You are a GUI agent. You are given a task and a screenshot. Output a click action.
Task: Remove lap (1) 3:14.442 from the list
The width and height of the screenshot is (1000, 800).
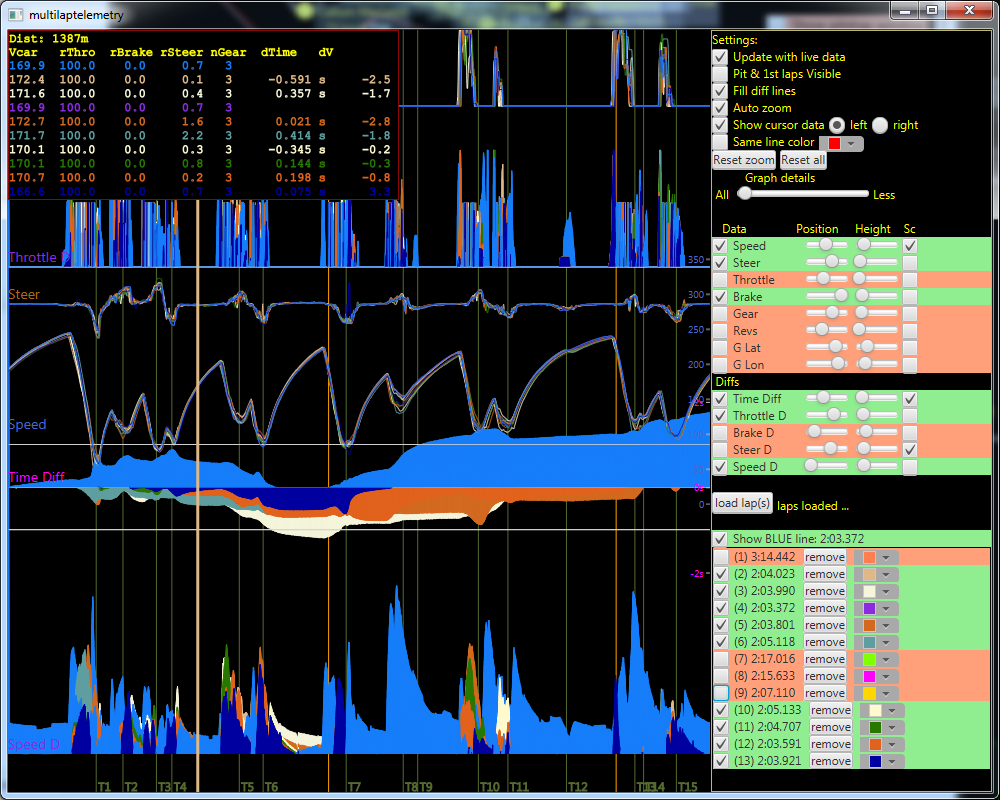click(824, 557)
